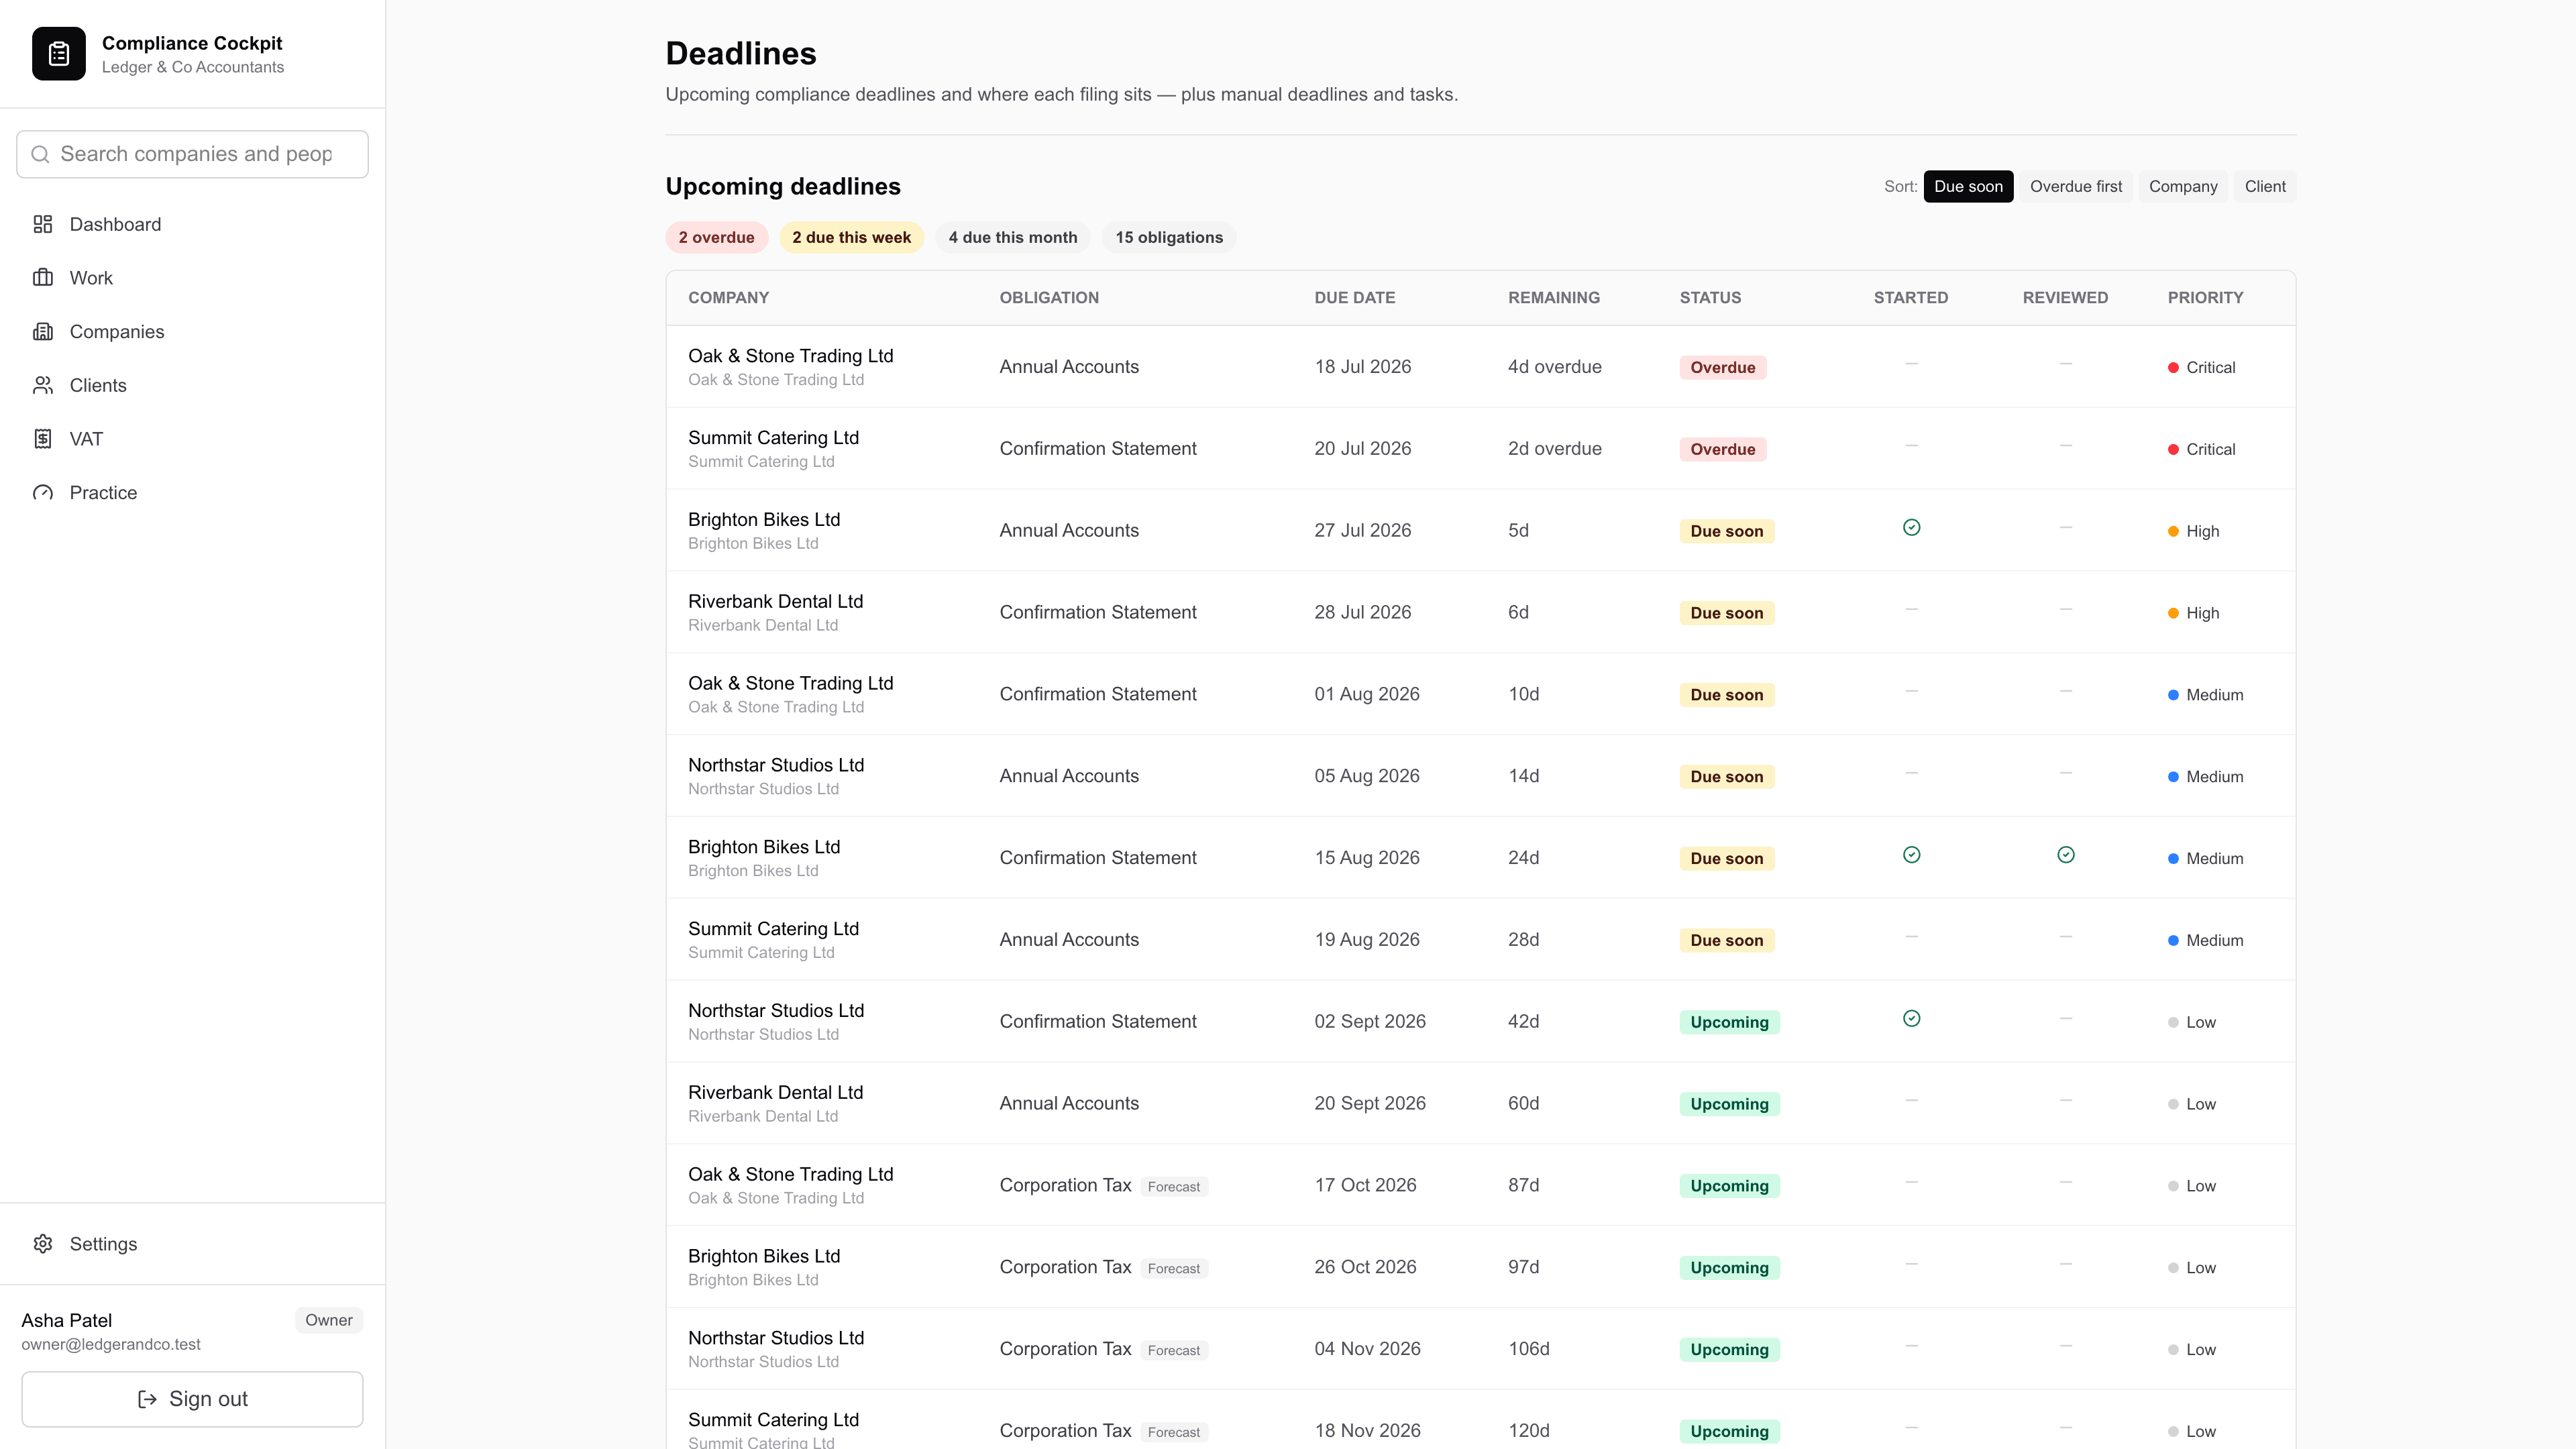Click owner@ledgerandco.test email
The height and width of the screenshot is (1449, 2576).
111,1345
